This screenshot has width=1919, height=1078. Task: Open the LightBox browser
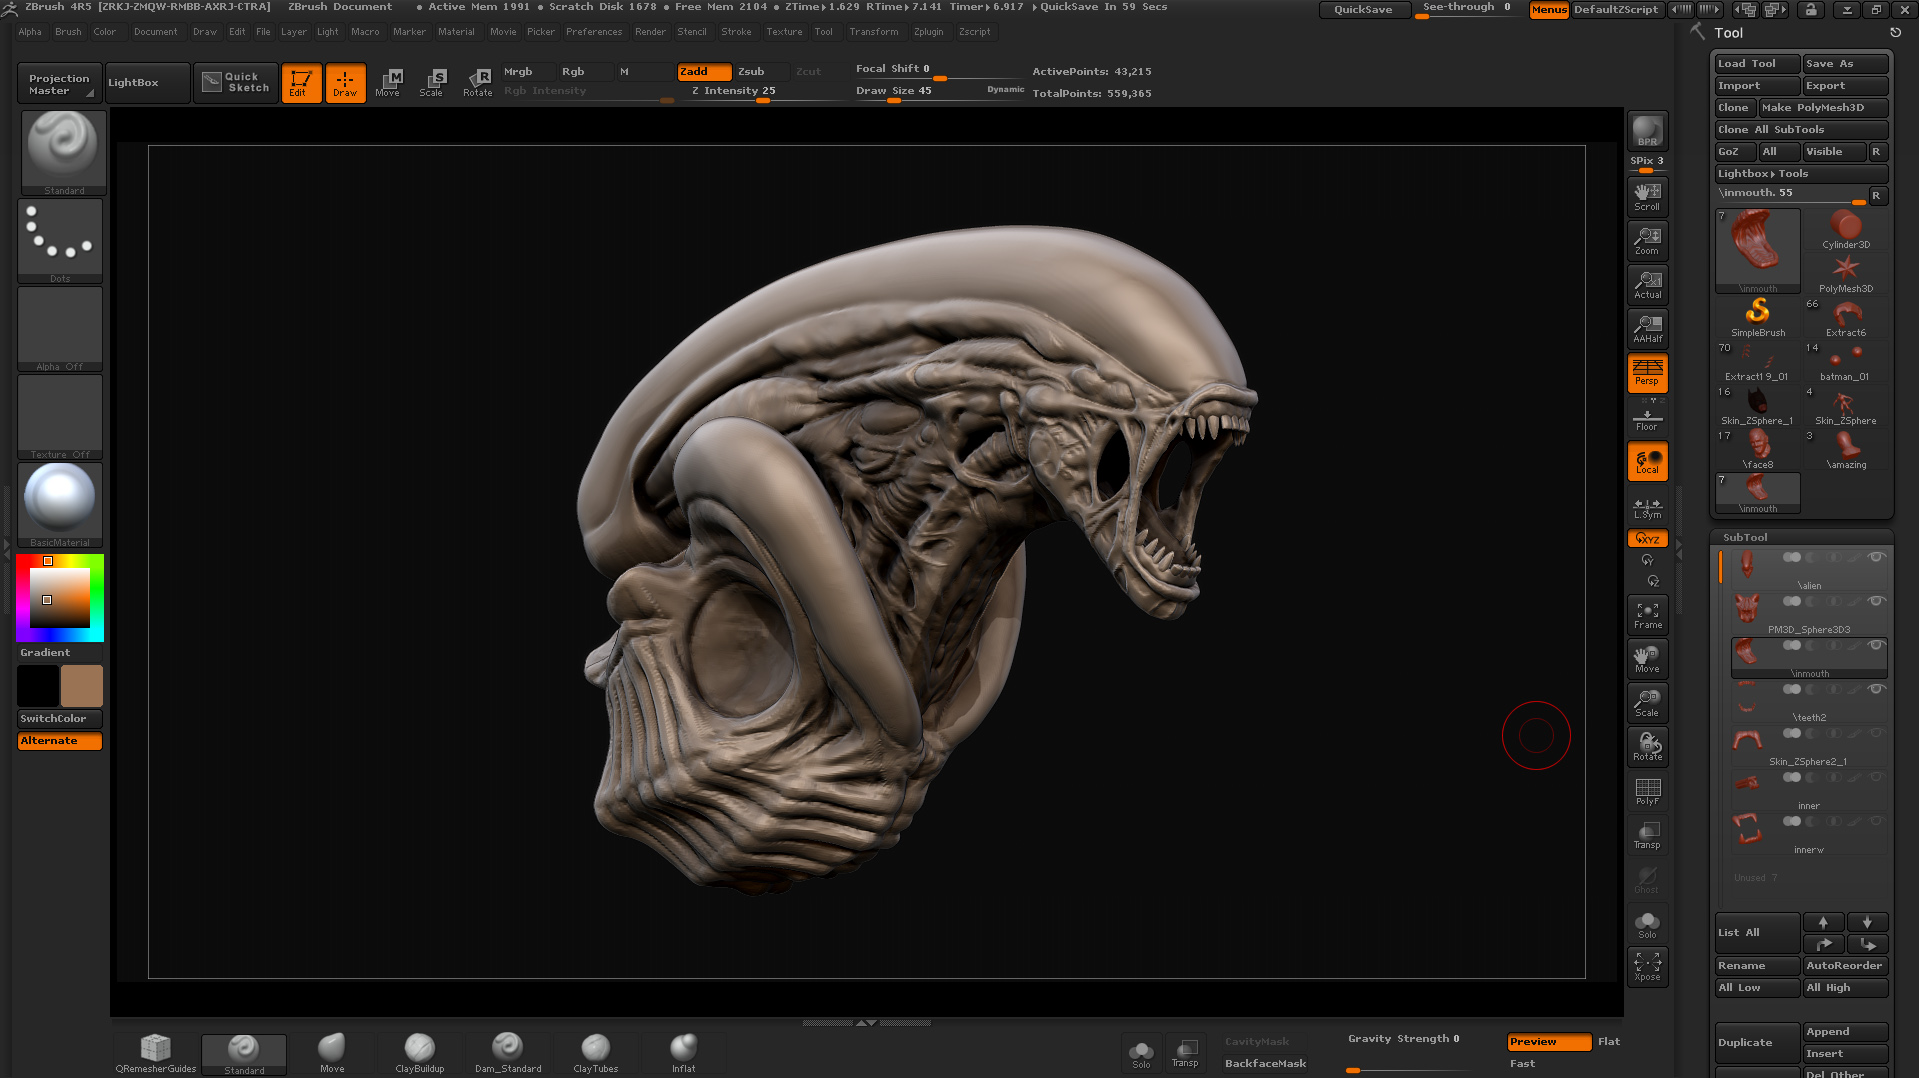[147, 83]
